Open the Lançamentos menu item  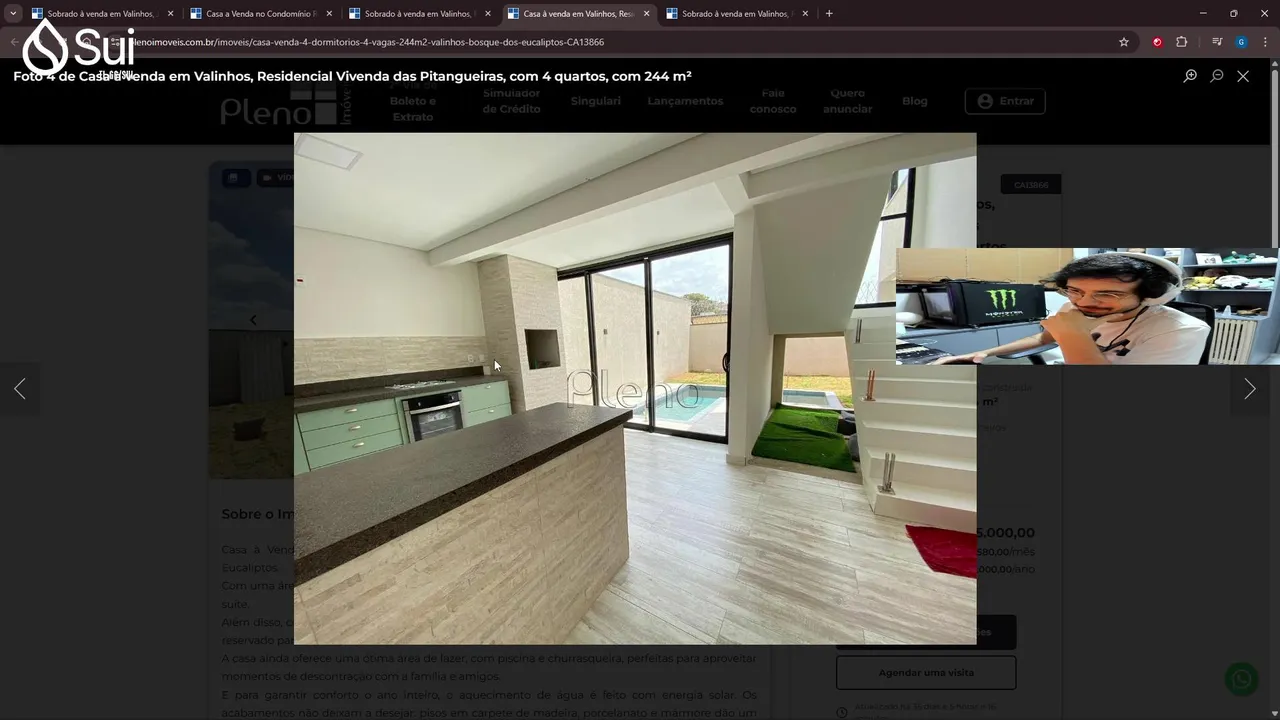(x=685, y=101)
